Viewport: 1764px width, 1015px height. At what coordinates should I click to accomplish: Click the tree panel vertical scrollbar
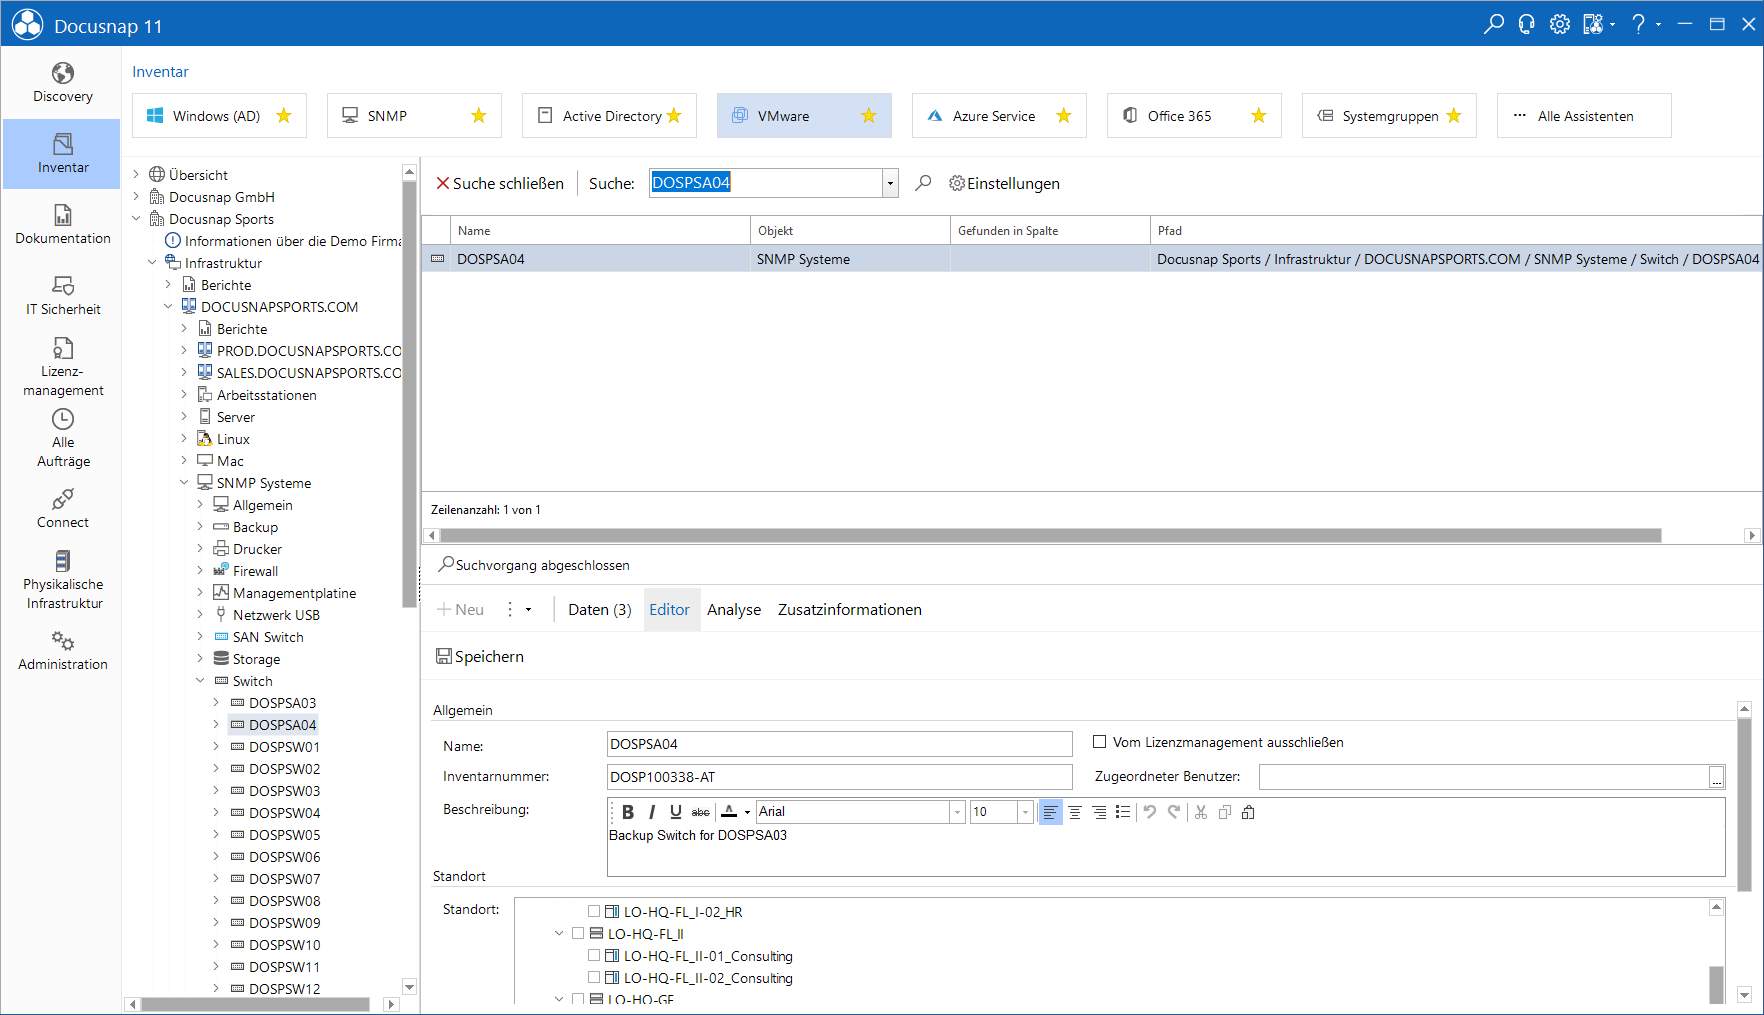click(x=409, y=395)
